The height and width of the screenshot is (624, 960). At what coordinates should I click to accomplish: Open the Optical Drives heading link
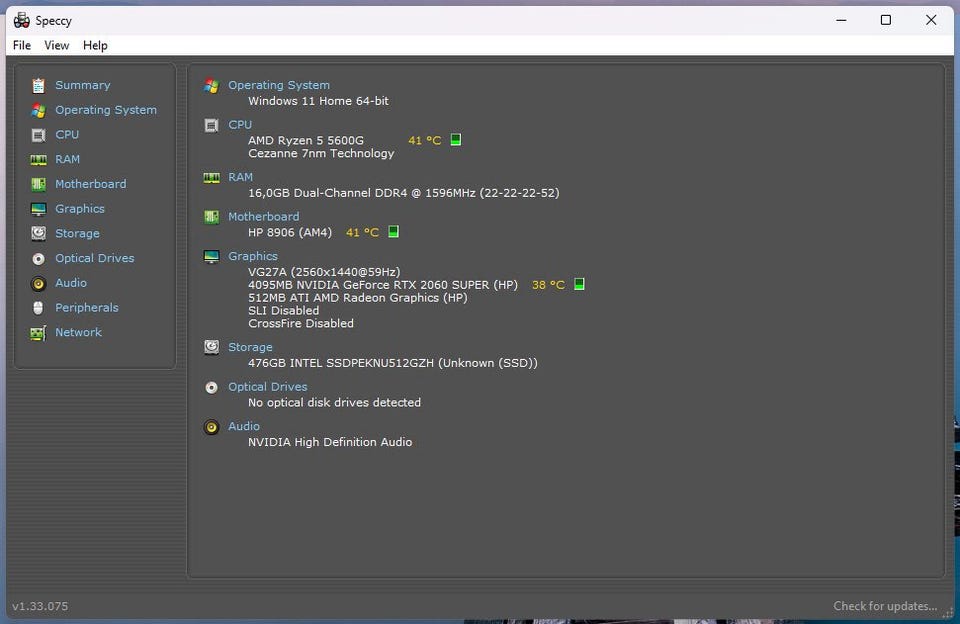(x=268, y=387)
